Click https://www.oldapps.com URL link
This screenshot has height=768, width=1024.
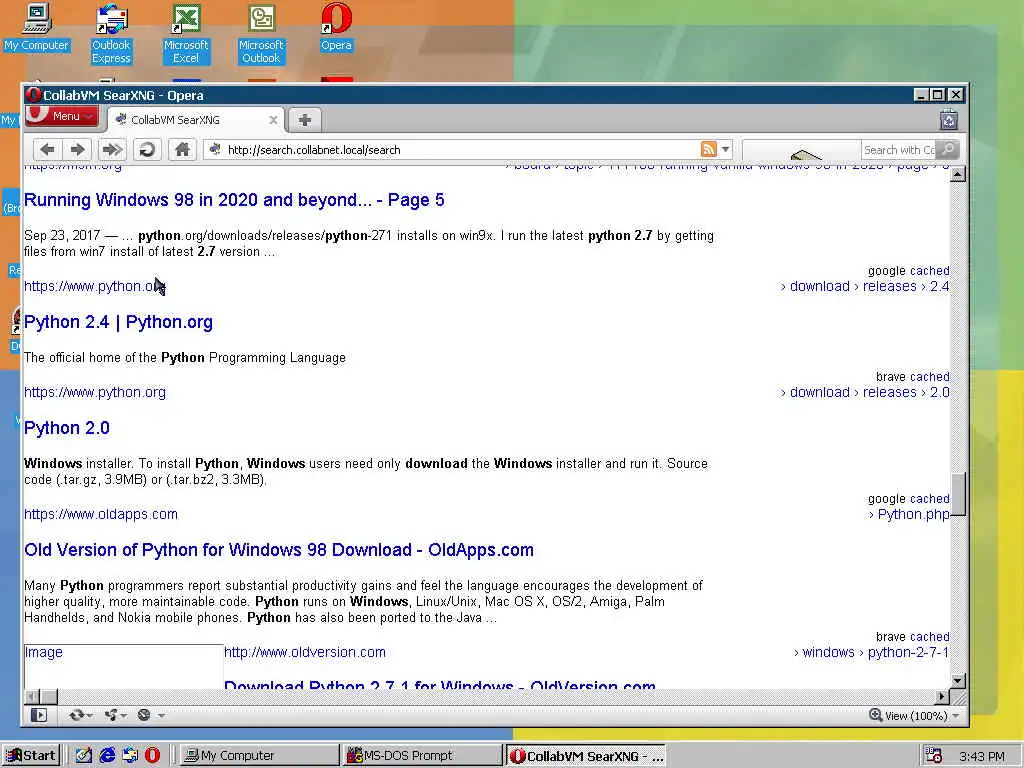coord(101,514)
